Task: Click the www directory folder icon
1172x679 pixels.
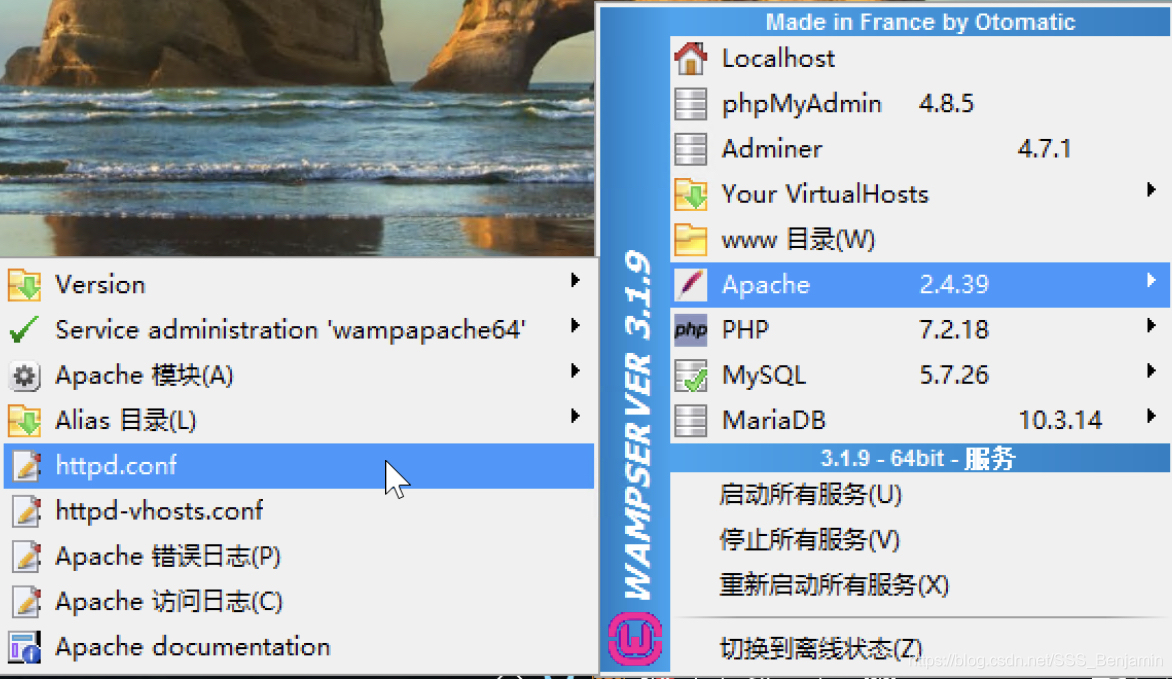Action: (691, 239)
